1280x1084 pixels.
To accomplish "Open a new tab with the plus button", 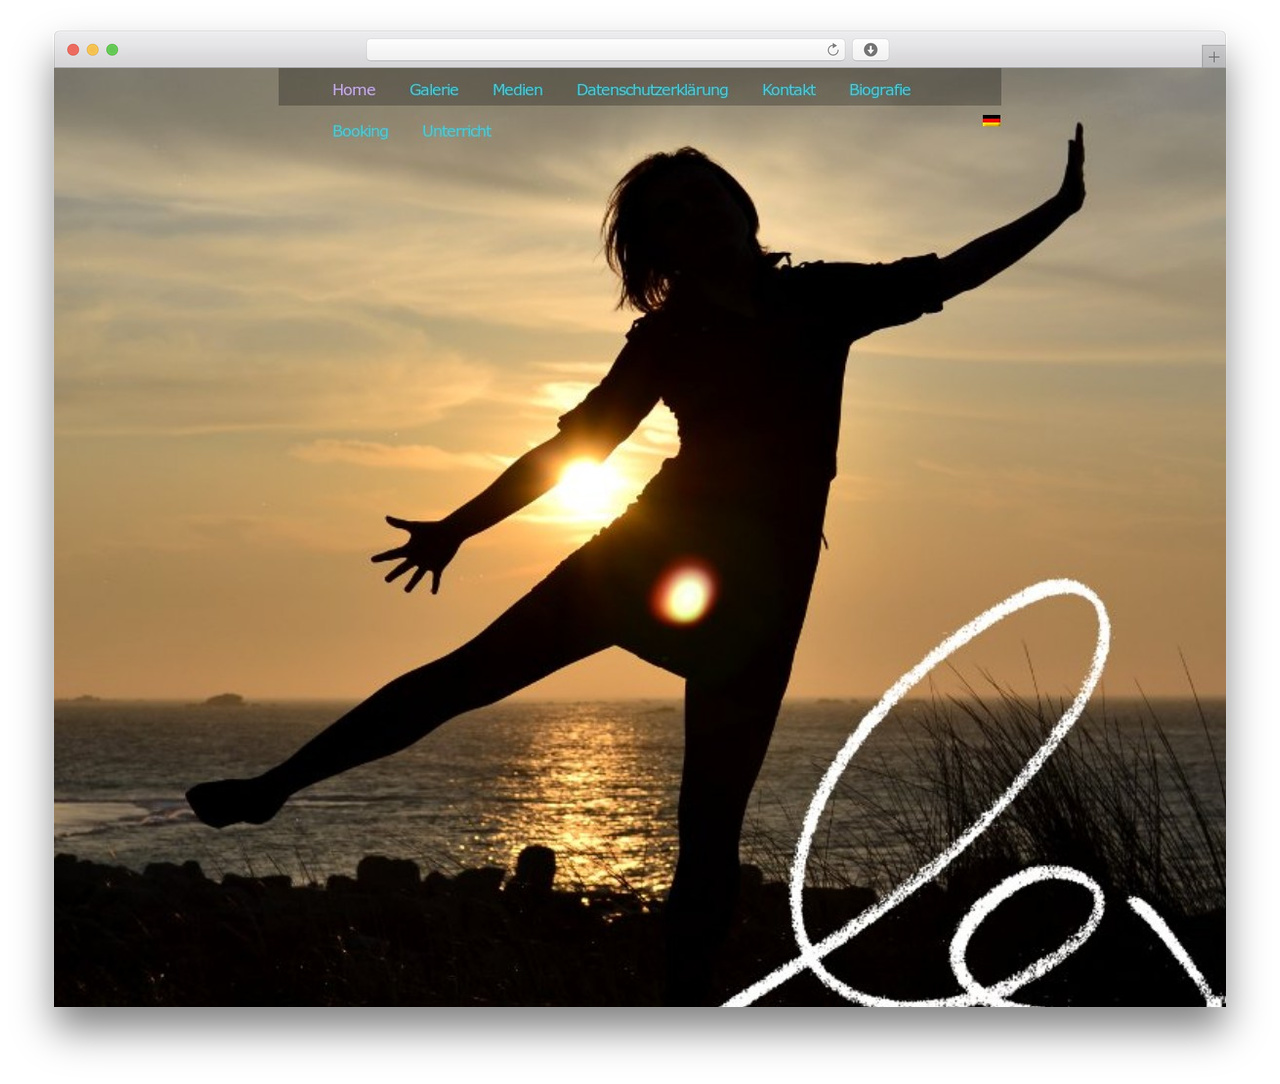I will (1213, 57).
